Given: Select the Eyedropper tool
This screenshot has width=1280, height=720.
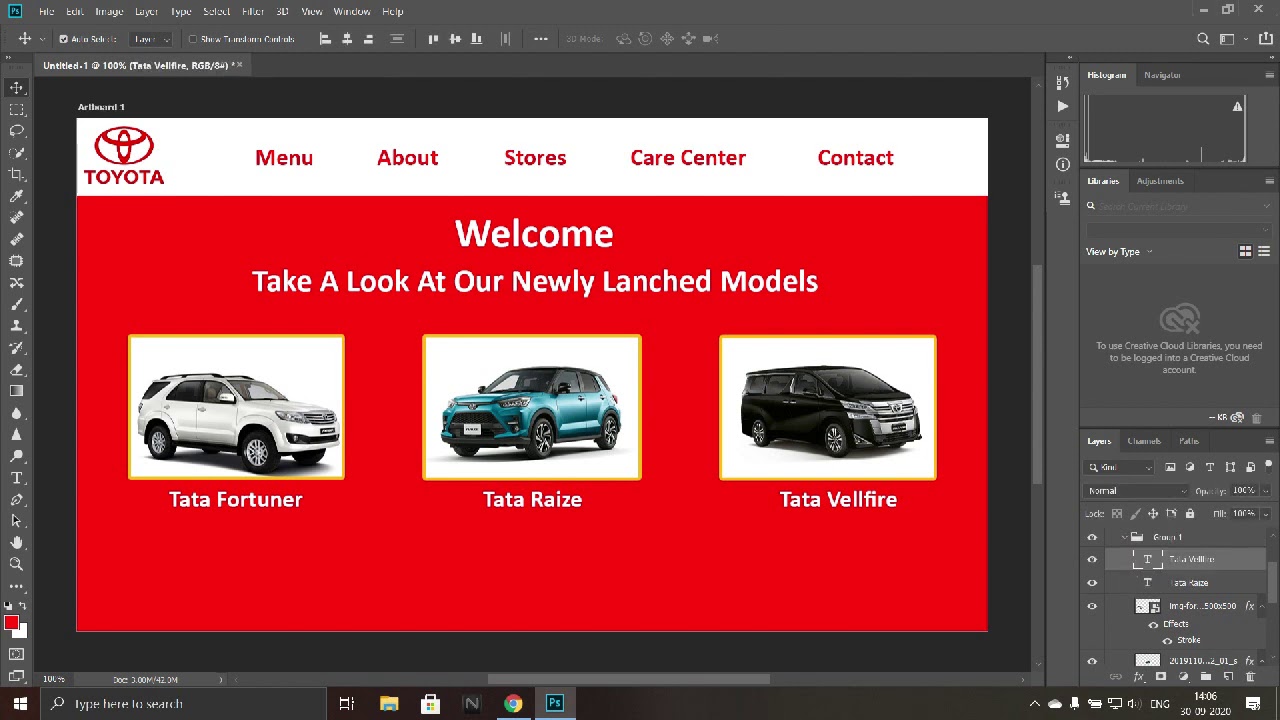Looking at the screenshot, I should click(17, 196).
